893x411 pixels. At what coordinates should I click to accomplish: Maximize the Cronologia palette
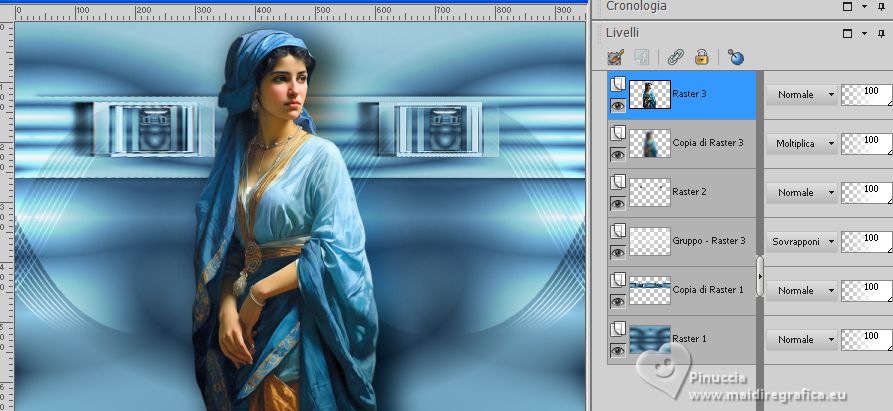click(x=847, y=6)
